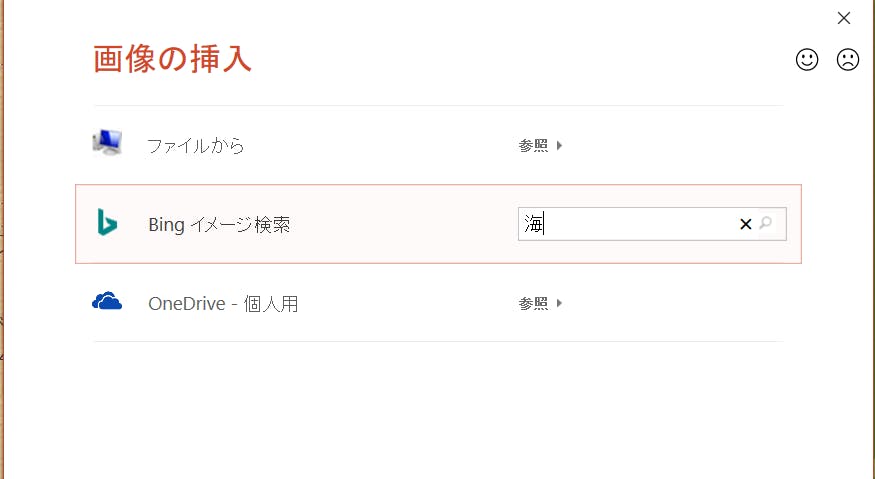Clear the Bing search text with X
The width and height of the screenshot is (875, 479).
click(745, 224)
